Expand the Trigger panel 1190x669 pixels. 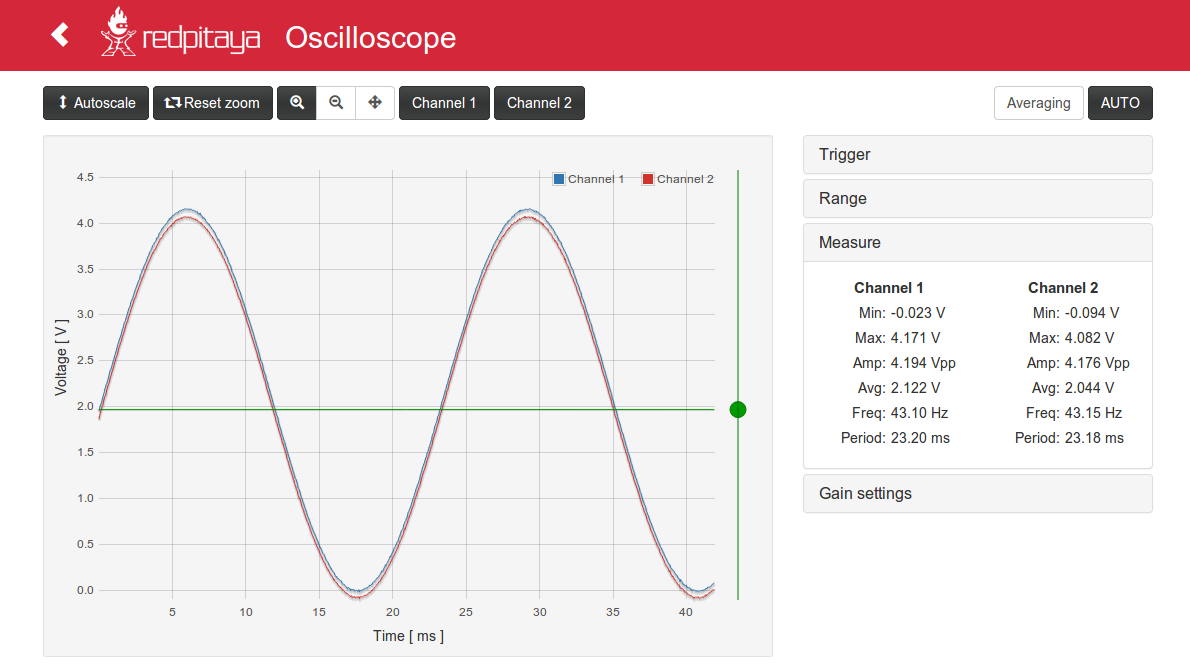pyautogui.click(x=977, y=155)
